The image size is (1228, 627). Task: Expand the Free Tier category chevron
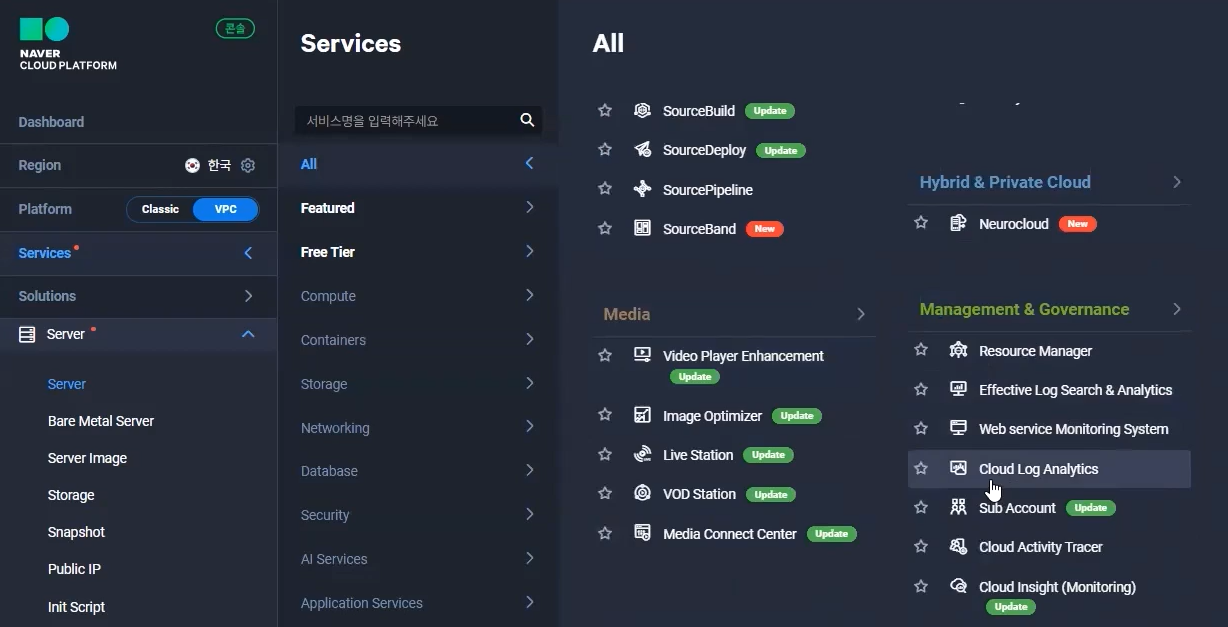click(529, 251)
